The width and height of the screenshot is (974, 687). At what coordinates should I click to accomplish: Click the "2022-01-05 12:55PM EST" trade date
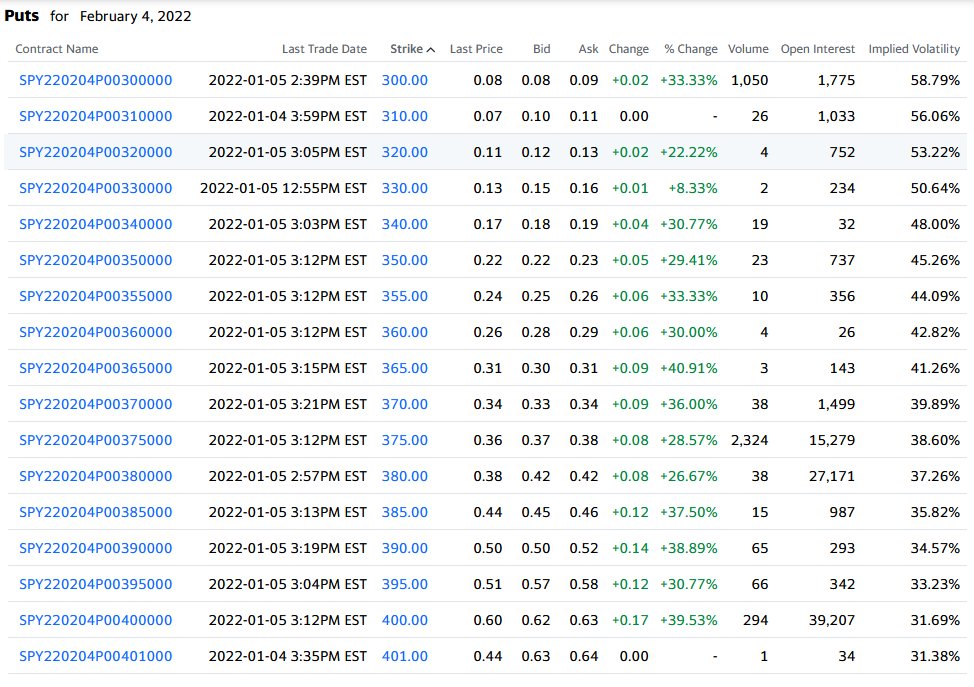[283, 188]
